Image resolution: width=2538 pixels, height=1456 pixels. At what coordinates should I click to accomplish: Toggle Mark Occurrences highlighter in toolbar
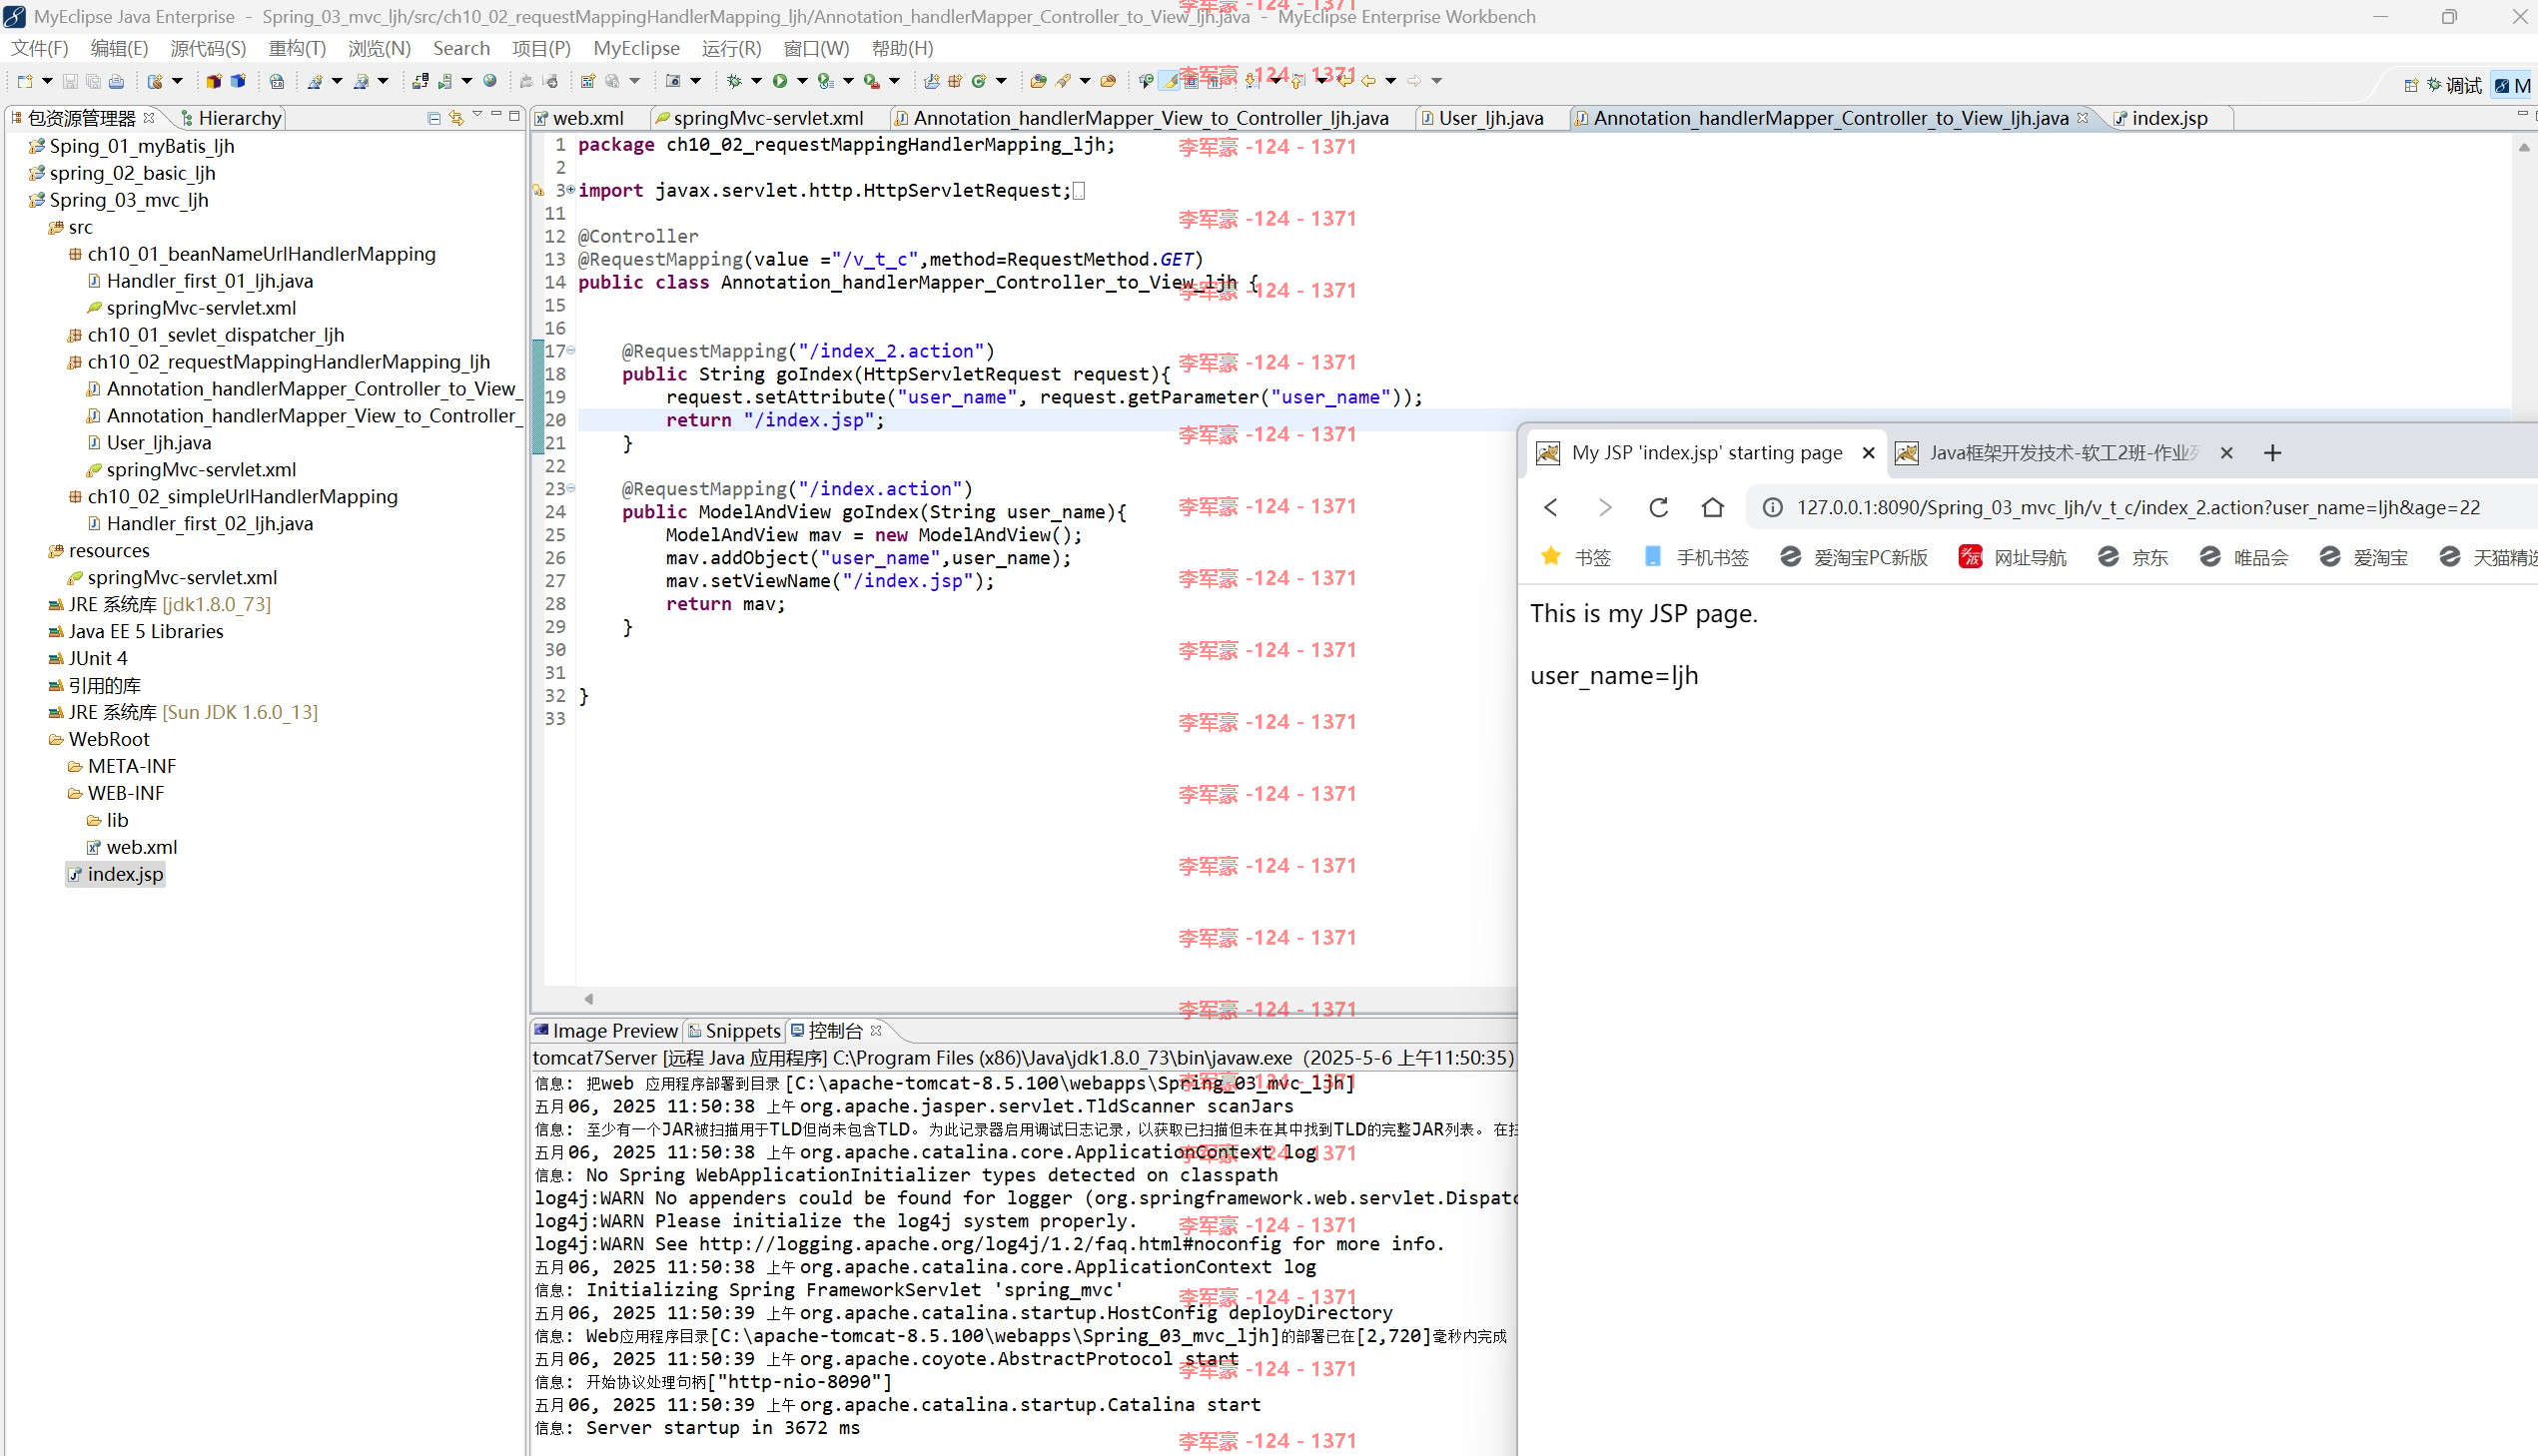tap(1169, 81)
